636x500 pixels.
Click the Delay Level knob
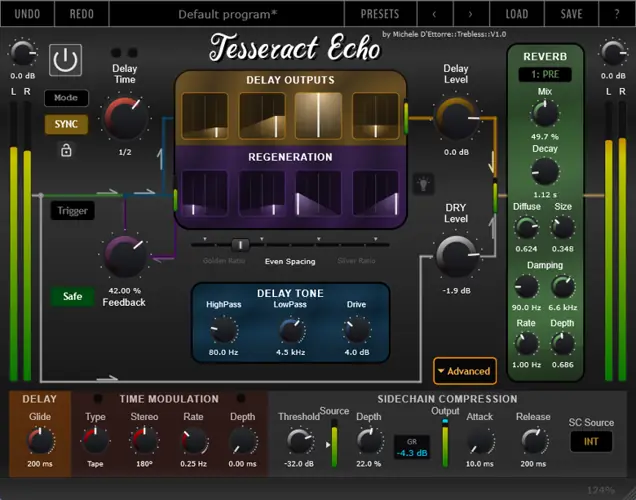coord(456,118)
